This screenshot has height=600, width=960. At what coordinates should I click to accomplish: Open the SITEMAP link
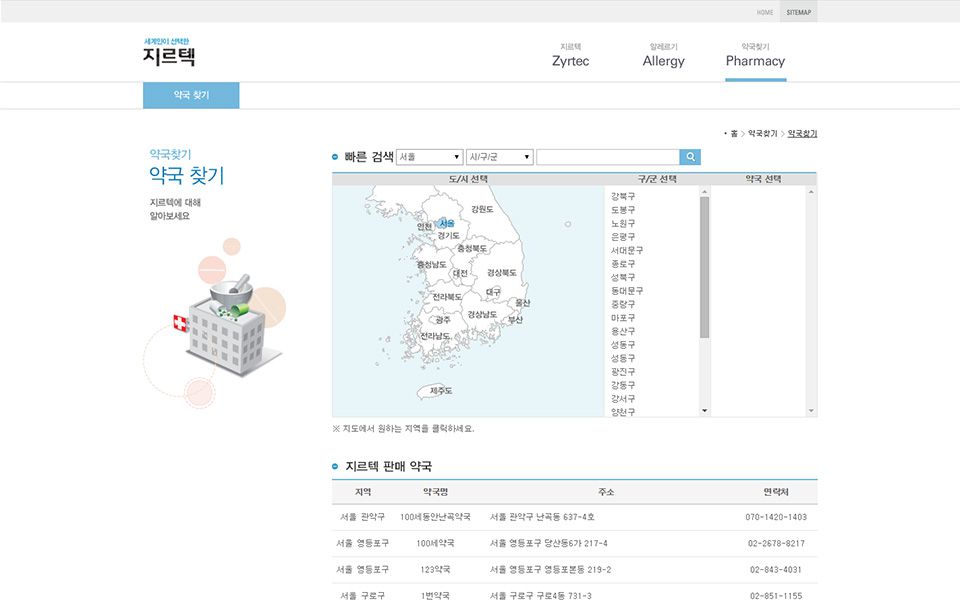pyautogui.click(x=799, y=12)
